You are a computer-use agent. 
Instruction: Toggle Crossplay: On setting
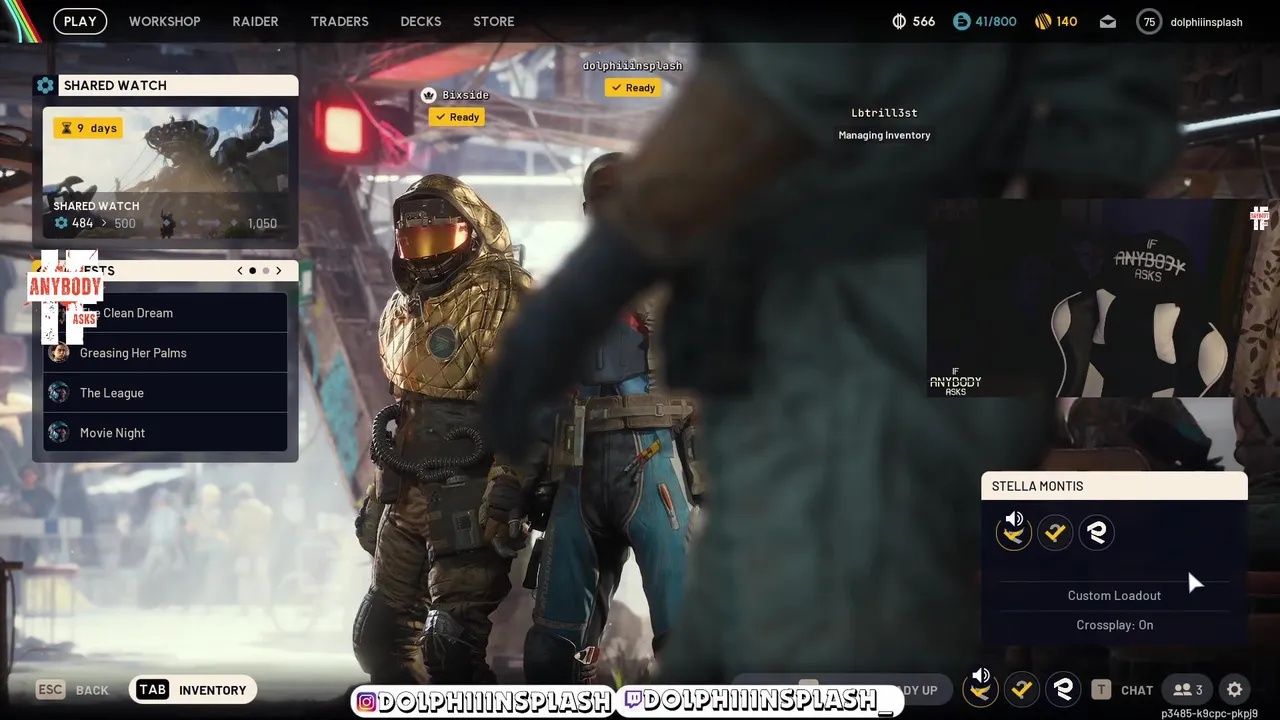click(x=1114, y=625)
